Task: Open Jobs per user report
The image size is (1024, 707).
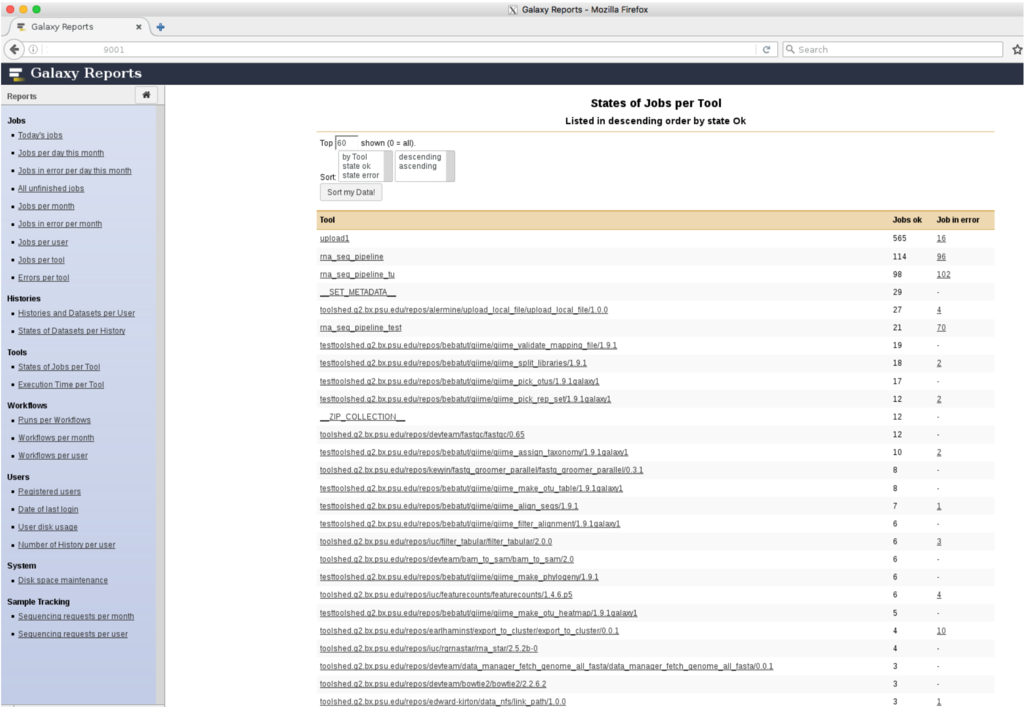Action: pyautogui.click(x=42, y=242)
